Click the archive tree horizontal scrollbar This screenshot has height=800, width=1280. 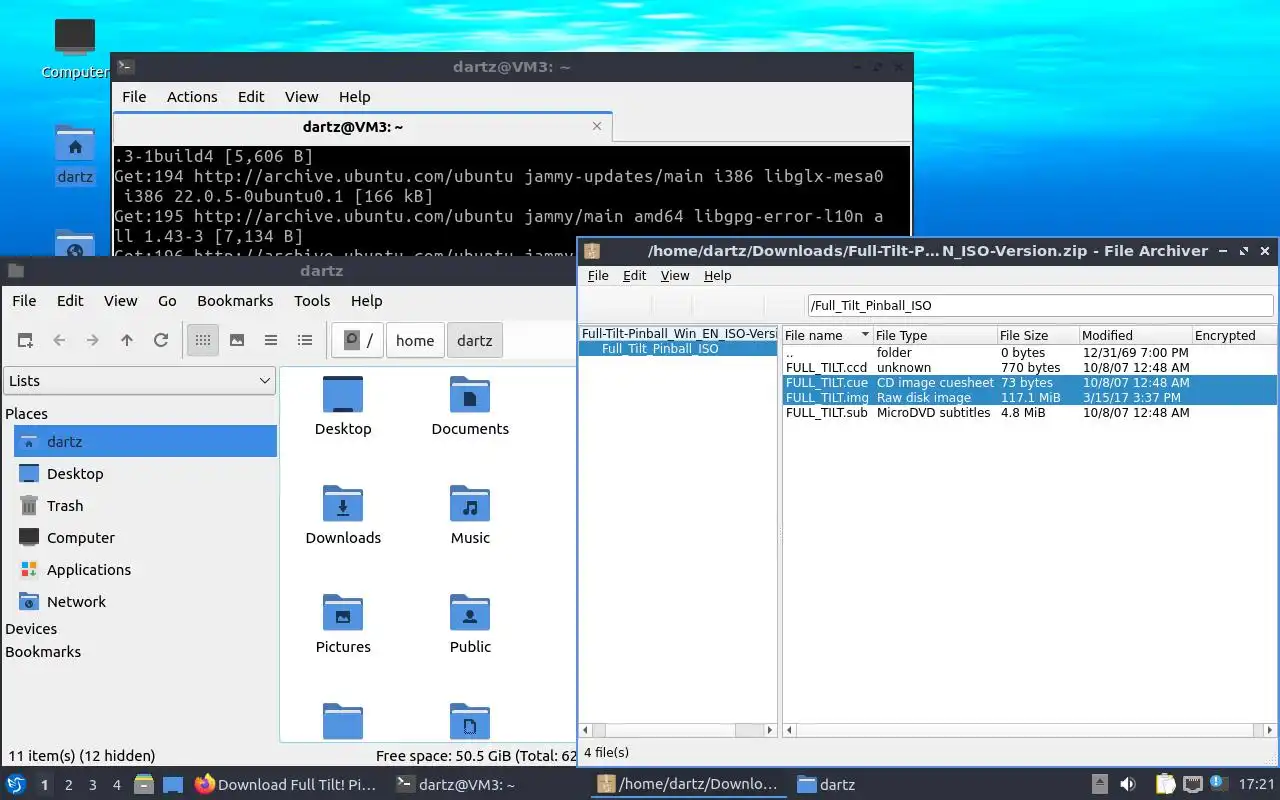pyautogui.click(x=678, y=730)
